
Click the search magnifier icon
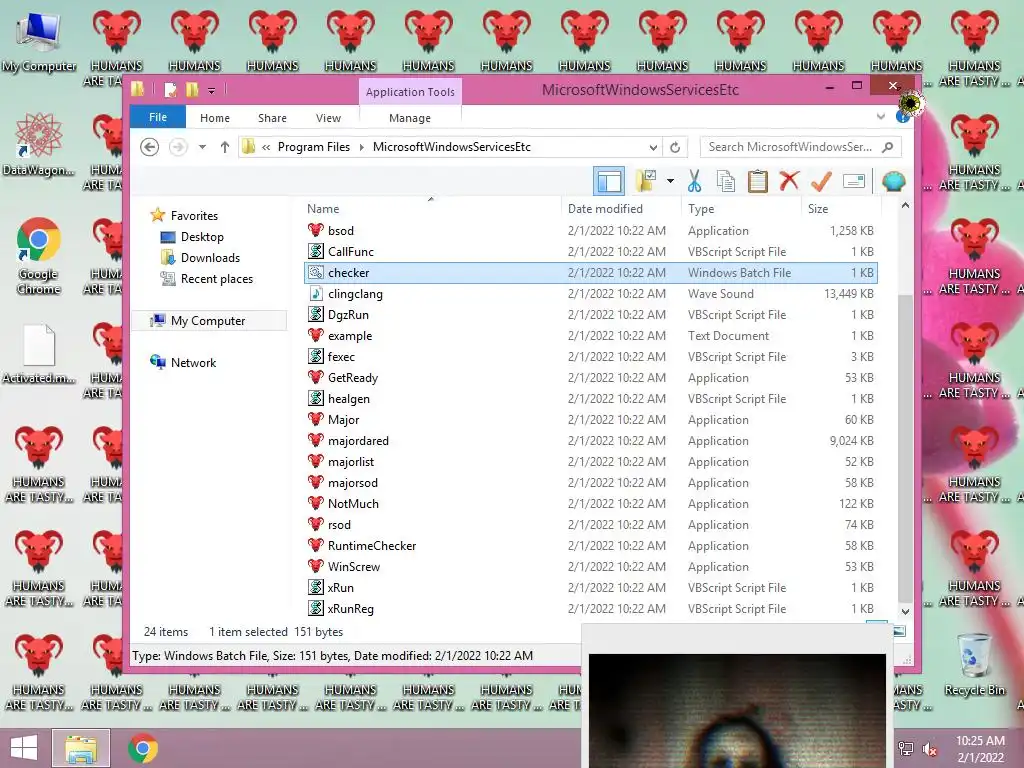point(888,147)
